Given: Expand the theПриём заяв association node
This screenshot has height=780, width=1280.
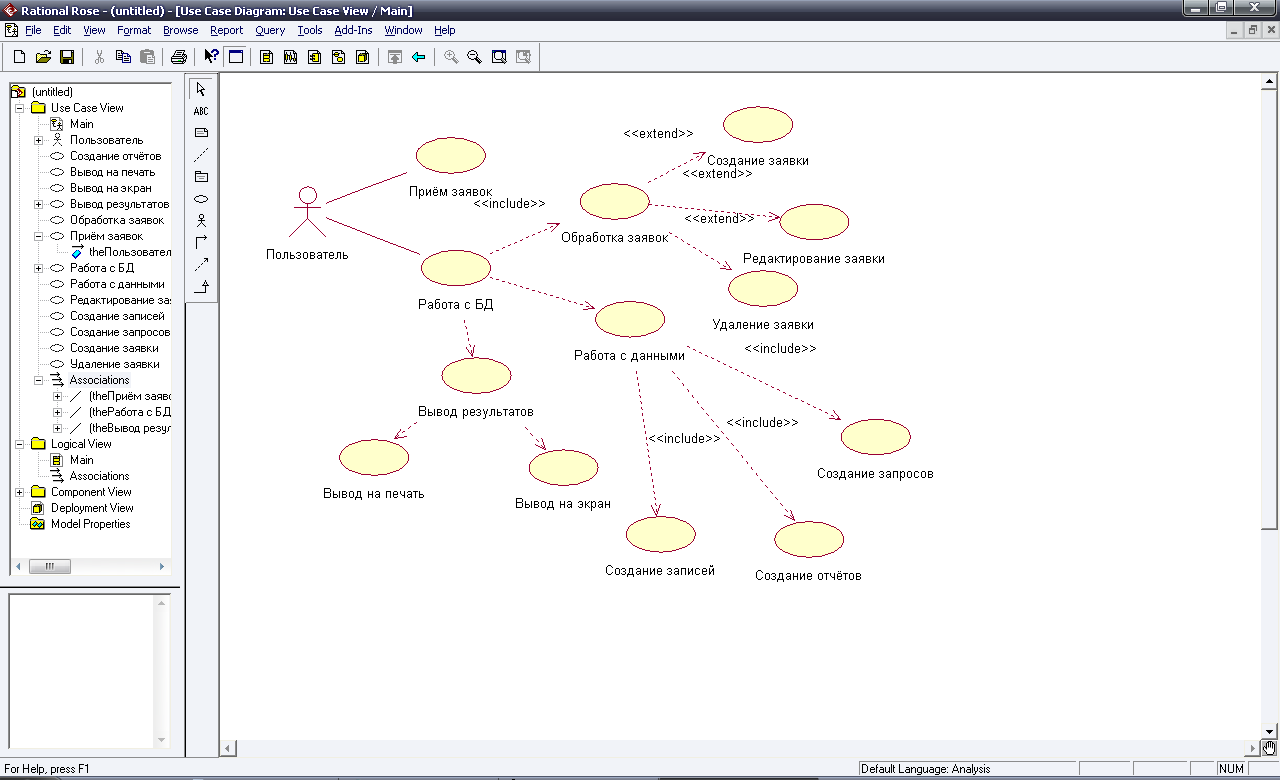Looking at the screenshot, I should [x=58, y=396].
